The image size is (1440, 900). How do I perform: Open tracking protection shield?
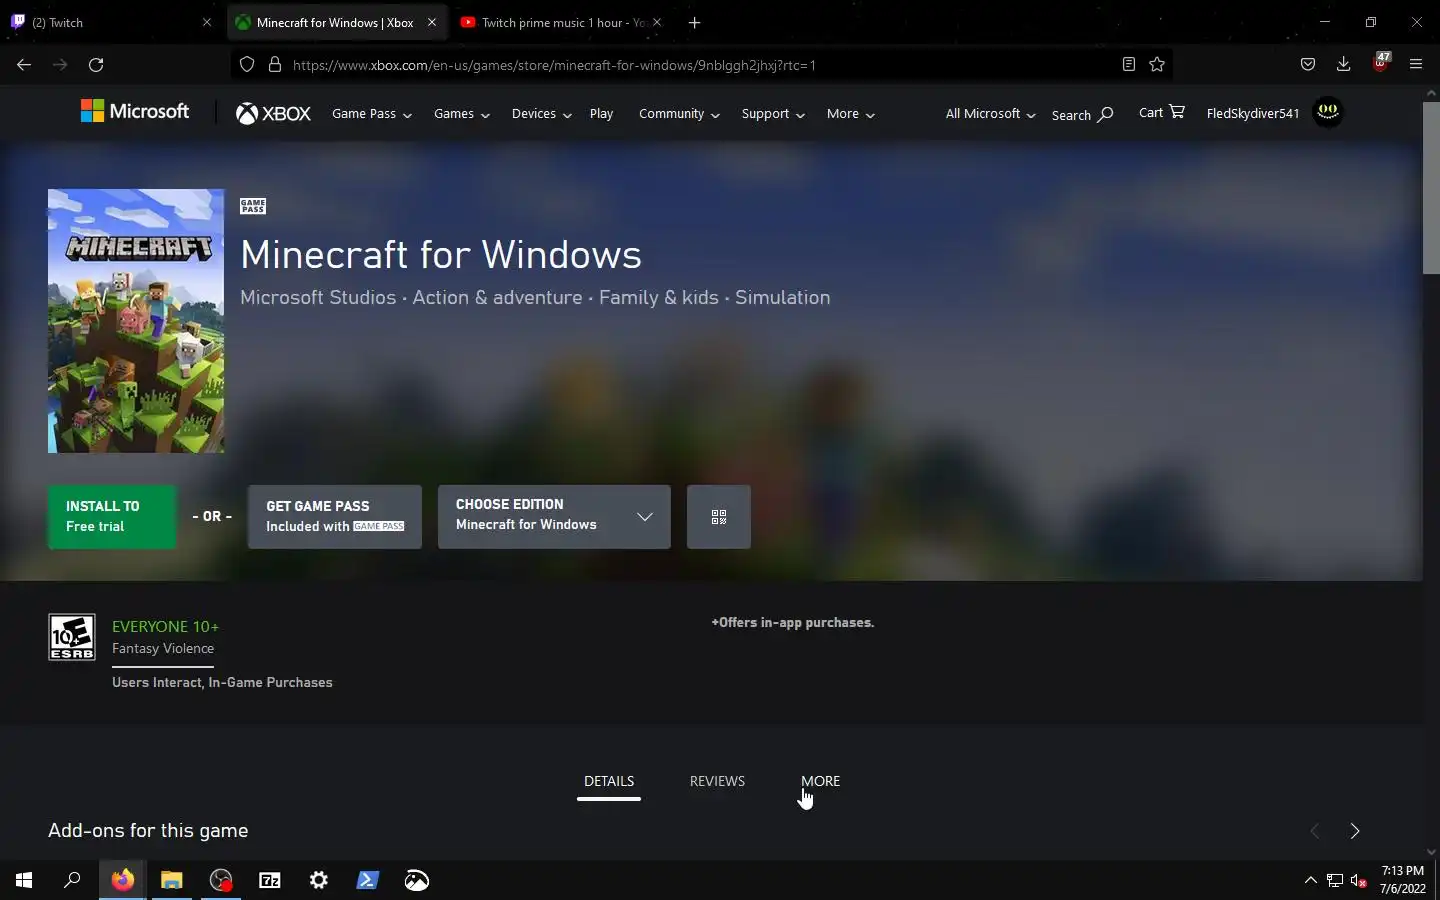tap(247, 64)
